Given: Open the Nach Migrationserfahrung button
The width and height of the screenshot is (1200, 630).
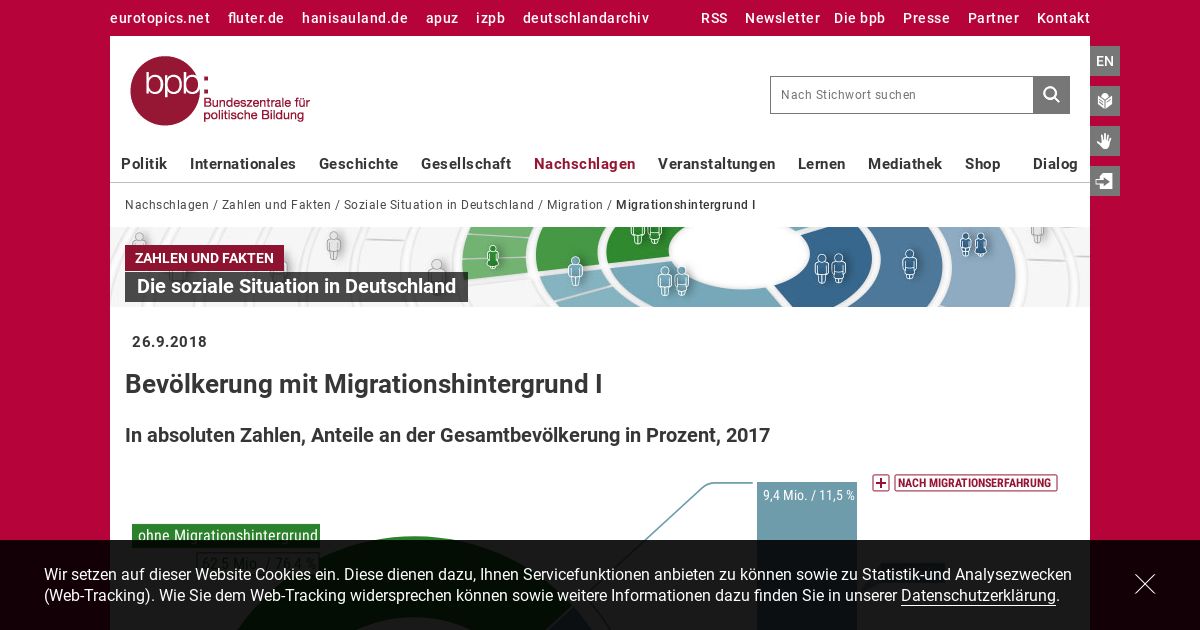Looking at the screenshot, I should point(976,483).
